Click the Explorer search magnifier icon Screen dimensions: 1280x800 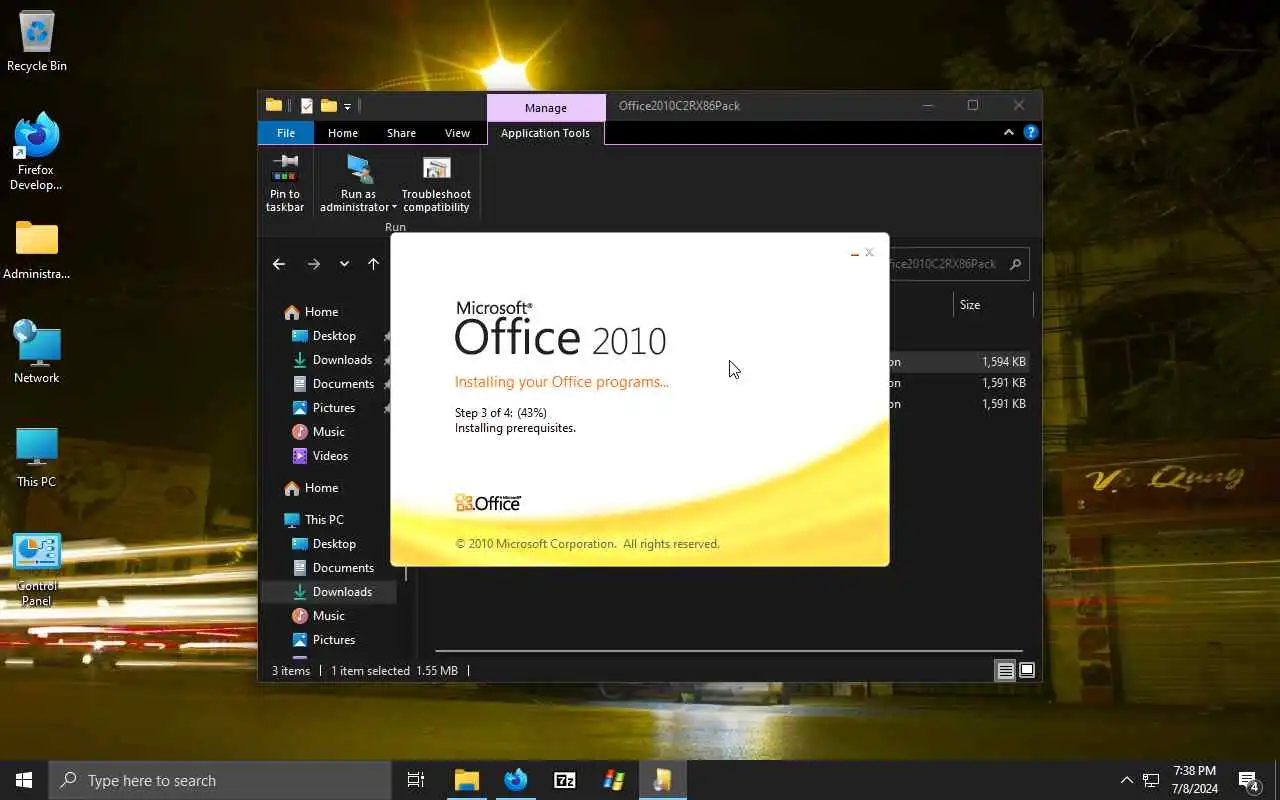pos(1015,264)
